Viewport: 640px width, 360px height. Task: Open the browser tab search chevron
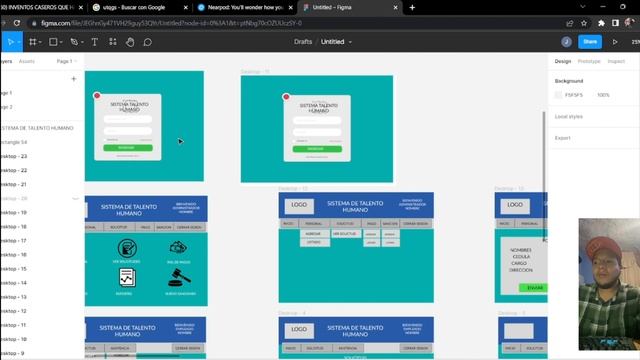coord(583,7)
